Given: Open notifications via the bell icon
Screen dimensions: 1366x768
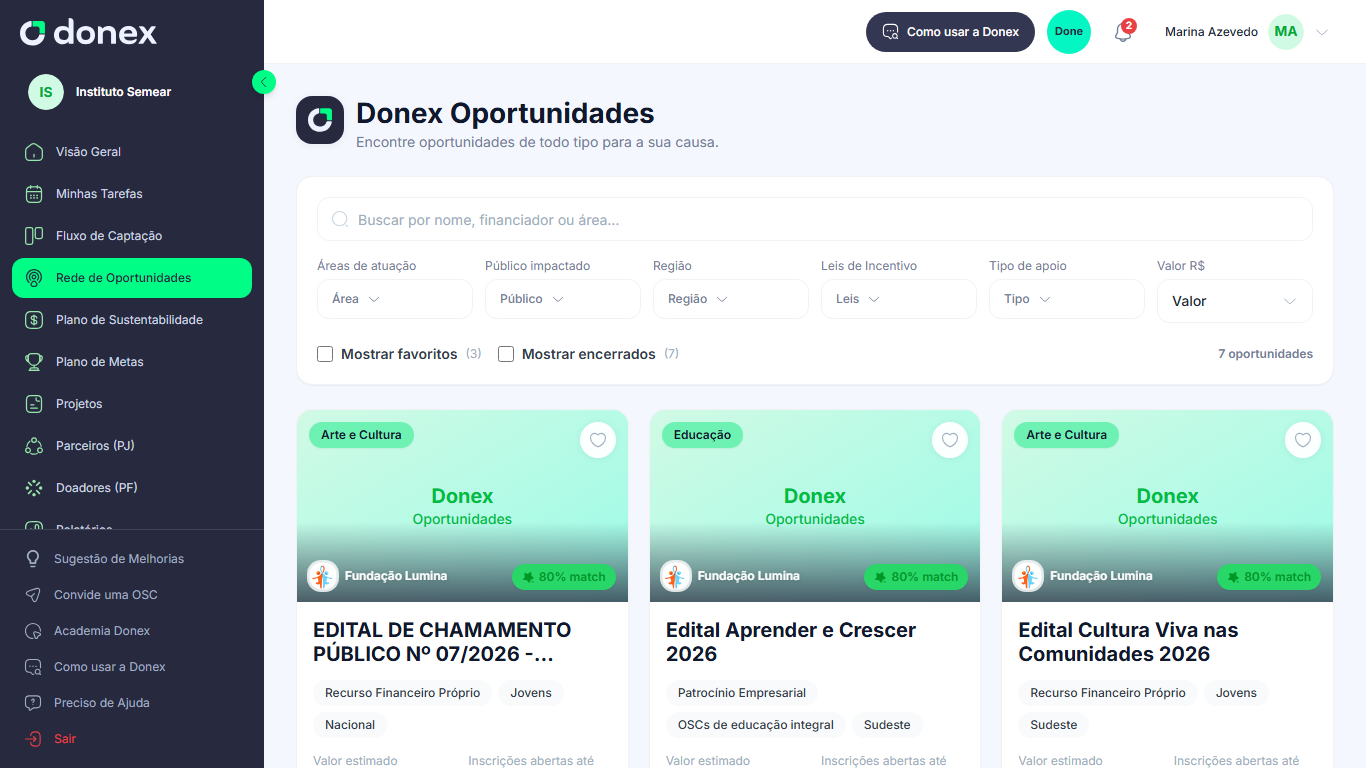Looking at the screenshot, I should tap(1123, 32).
